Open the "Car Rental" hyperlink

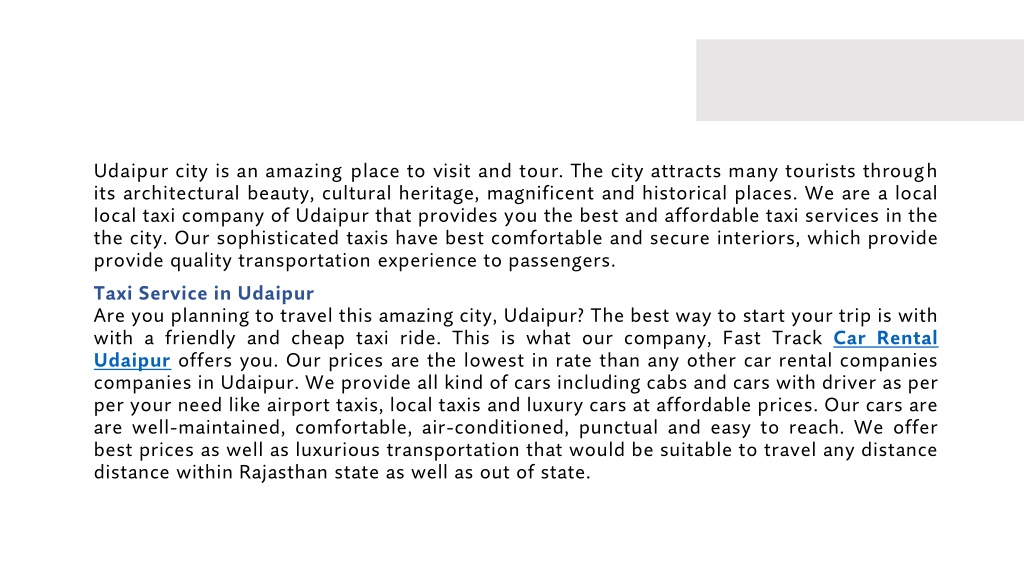(x=886, y=338)
